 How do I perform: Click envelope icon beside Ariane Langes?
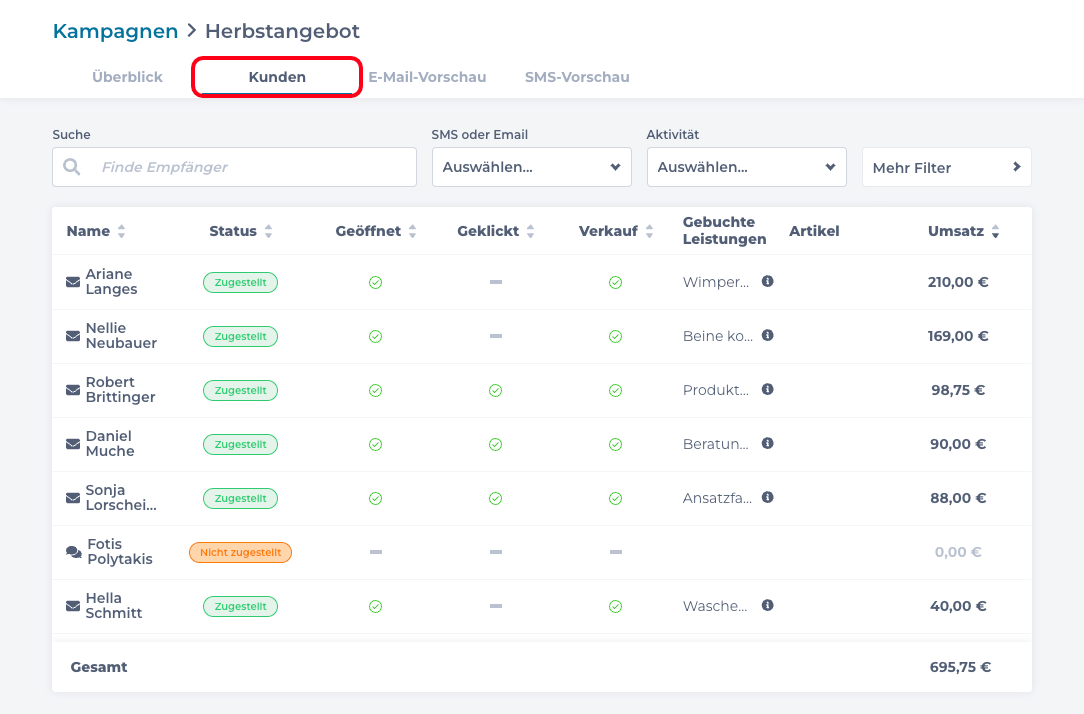pyautogui.click(x=73, y=282)
